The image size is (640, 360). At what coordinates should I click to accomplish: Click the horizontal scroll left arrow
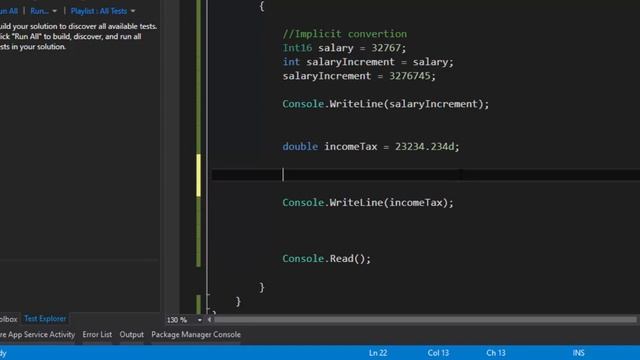[209, 320]
